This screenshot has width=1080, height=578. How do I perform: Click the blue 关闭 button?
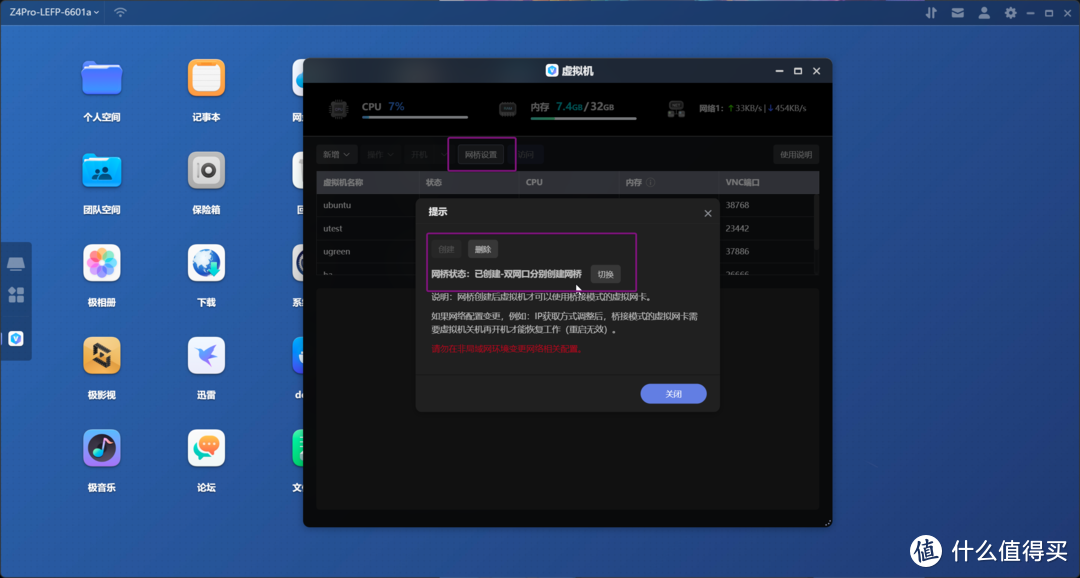673,394
